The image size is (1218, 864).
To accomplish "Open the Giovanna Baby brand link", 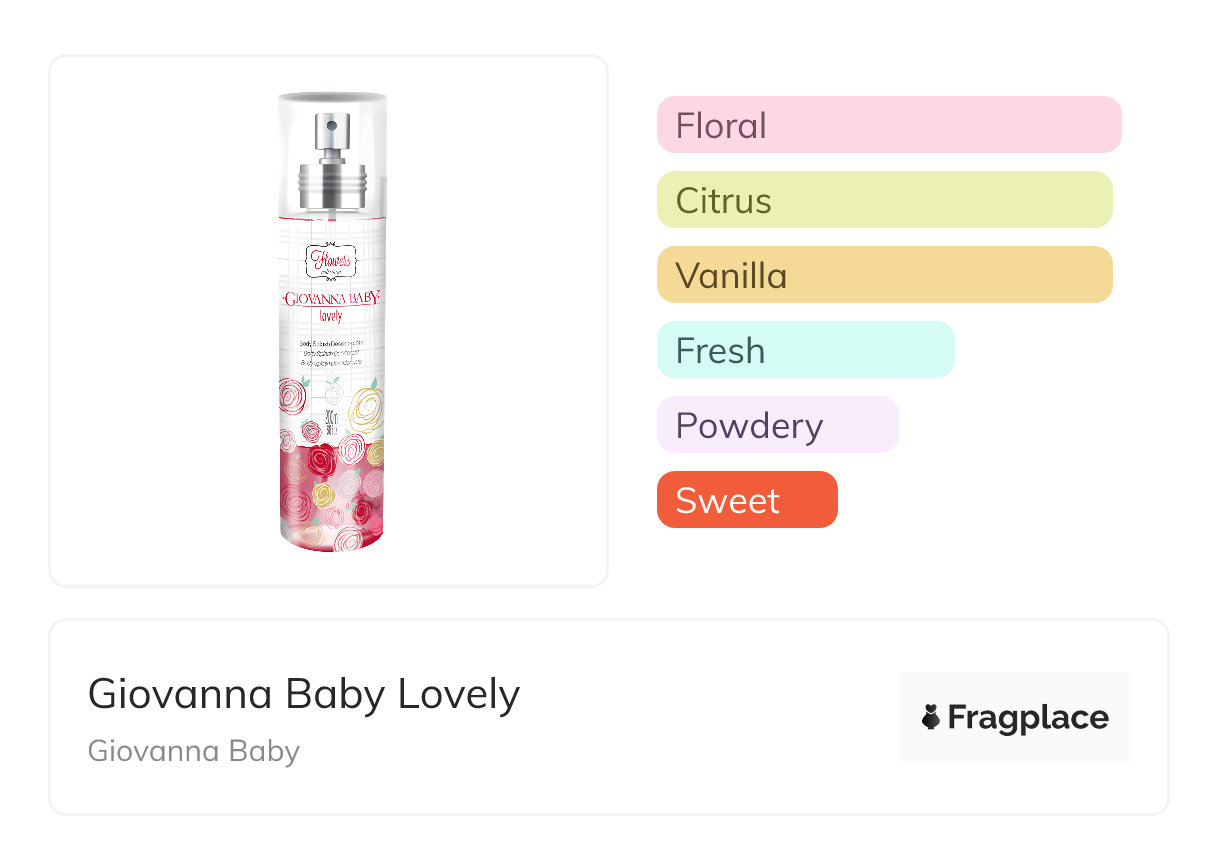I will [194, 751].
